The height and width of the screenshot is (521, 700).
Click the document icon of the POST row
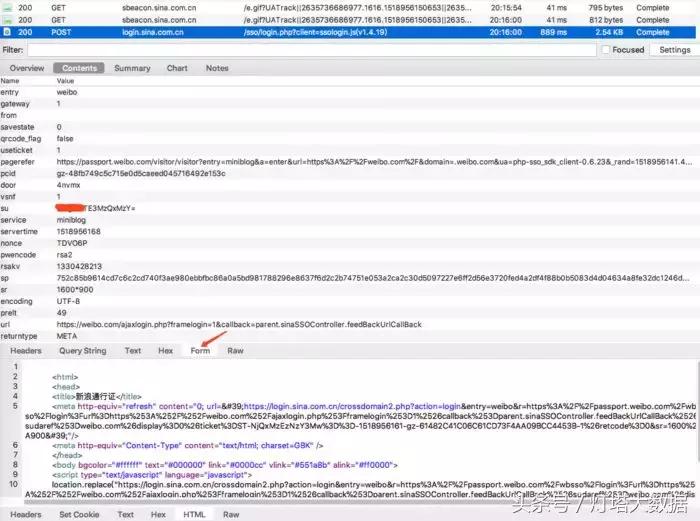point(7,32)
